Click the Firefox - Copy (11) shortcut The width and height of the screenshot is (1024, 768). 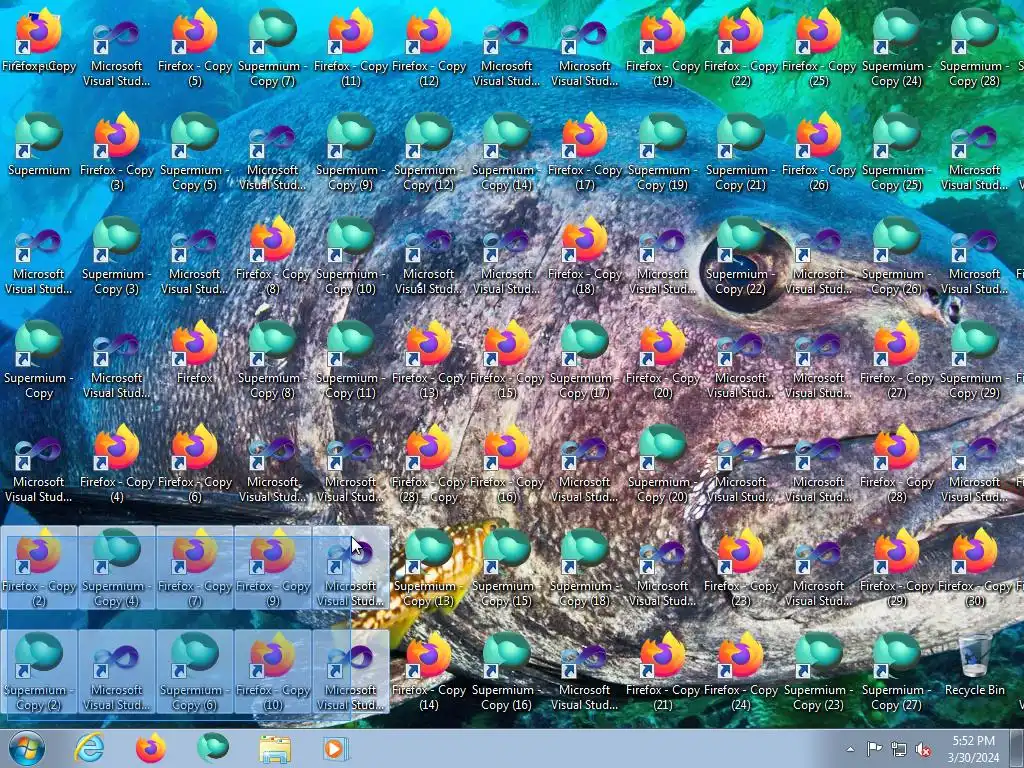[351, 48]
